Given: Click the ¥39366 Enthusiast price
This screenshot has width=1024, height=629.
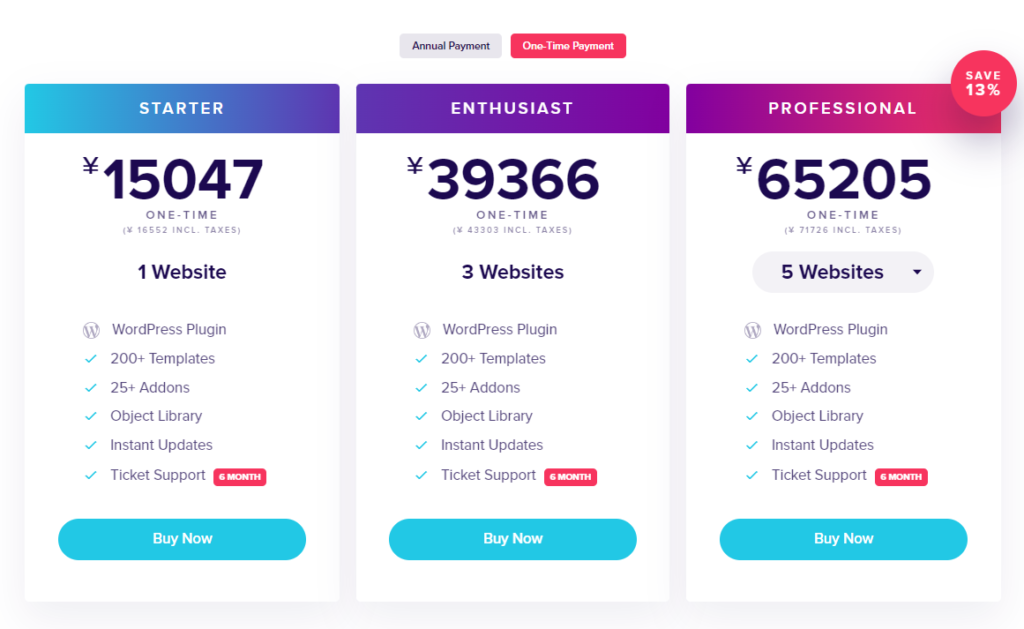Looking at the screenshot, I should tap(512, 180).
